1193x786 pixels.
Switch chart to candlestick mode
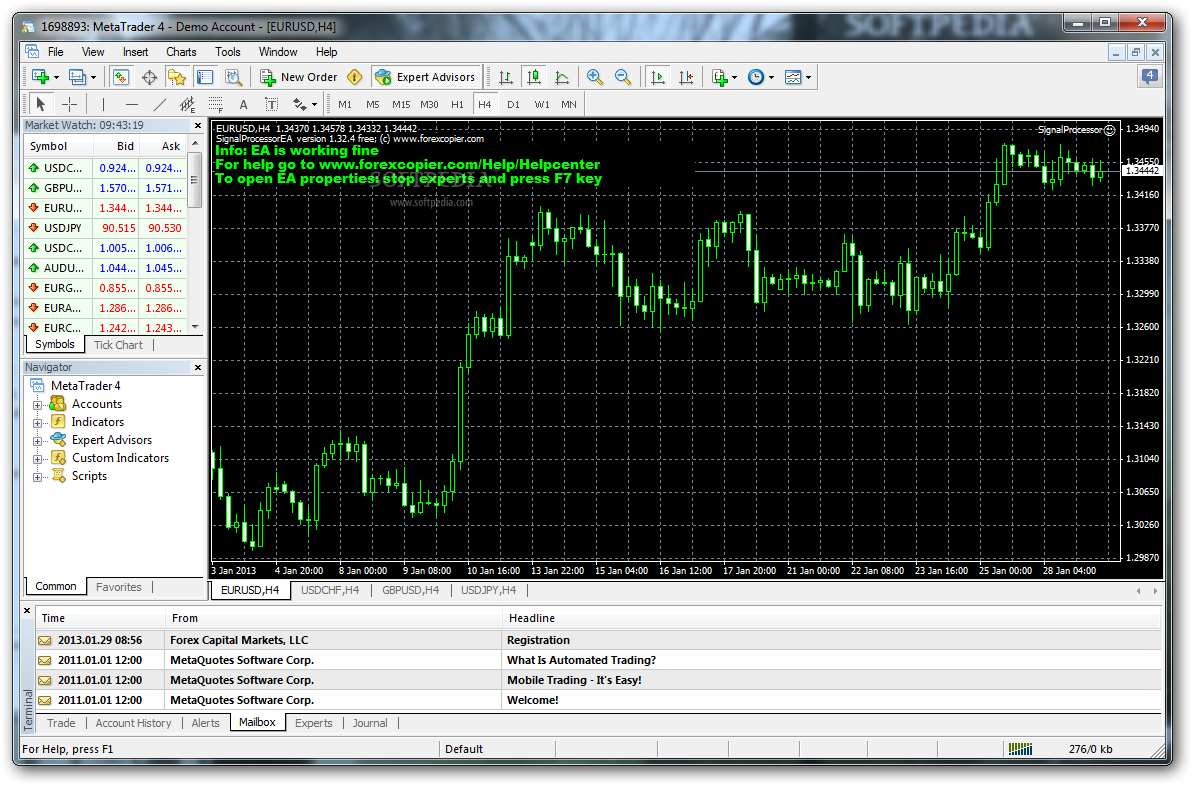[534, 77]
